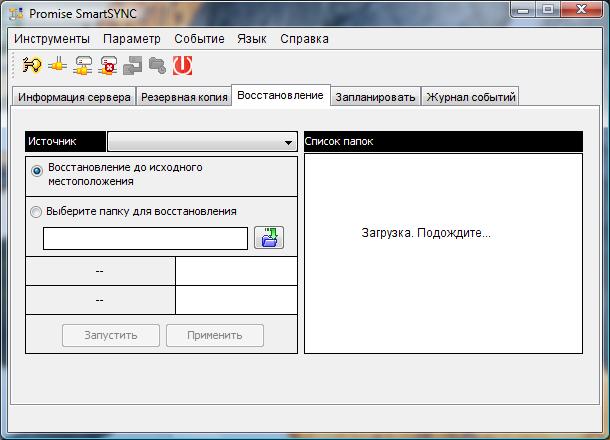Click 'Загрузка. Подождите...' text in folder list
The width and height of the screenshot is (610, 440).
(x=426, y=233)
